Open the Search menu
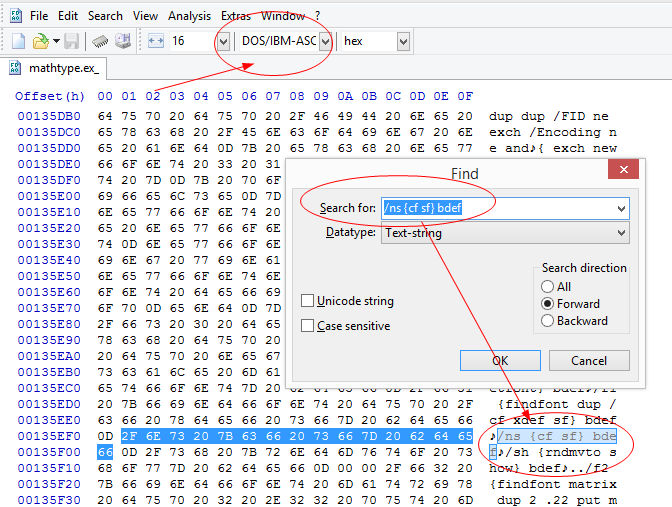 pos(105,16)
